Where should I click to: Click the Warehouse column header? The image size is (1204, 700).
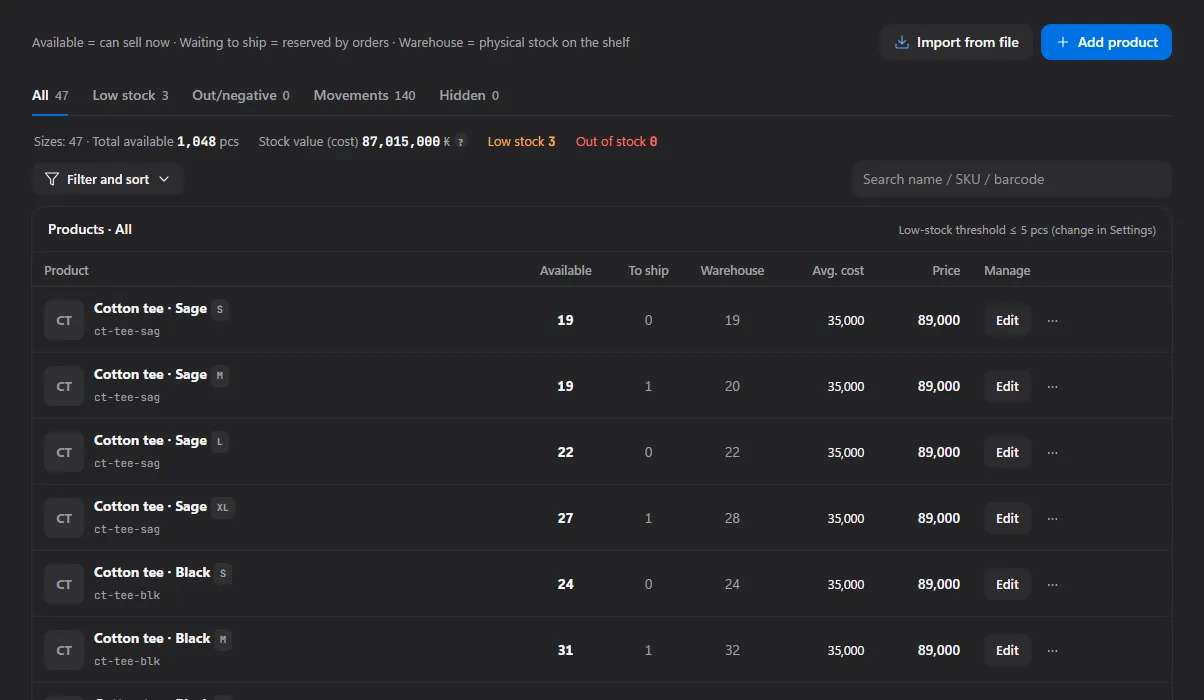click(x=732, y=271)
